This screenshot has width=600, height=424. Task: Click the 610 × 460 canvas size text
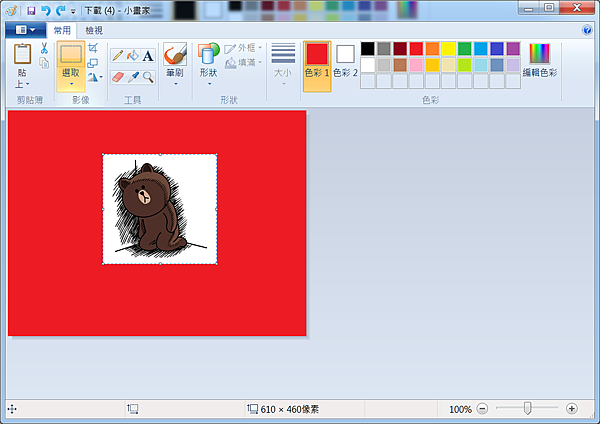[x=290, y=409]
